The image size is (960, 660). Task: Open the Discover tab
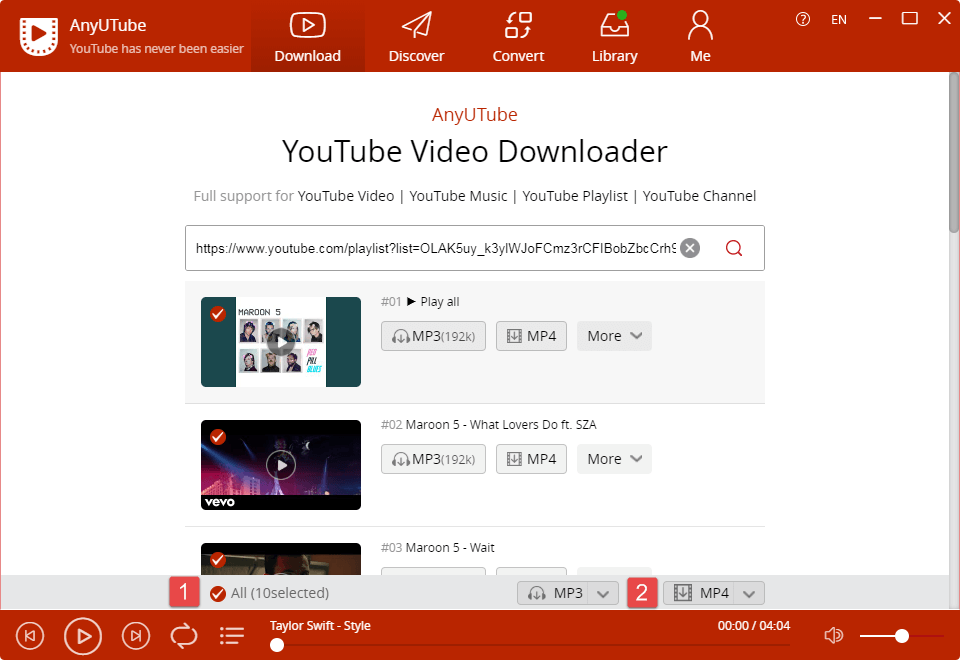416,36
